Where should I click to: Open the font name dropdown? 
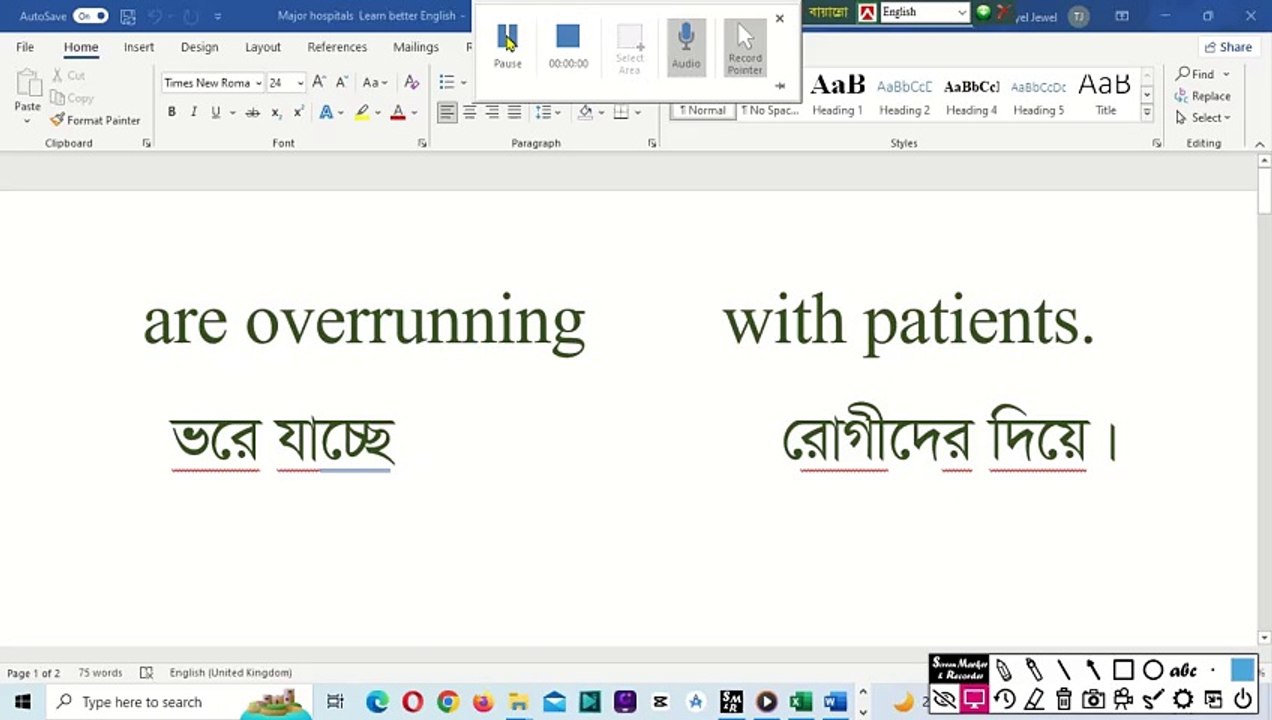258,83
